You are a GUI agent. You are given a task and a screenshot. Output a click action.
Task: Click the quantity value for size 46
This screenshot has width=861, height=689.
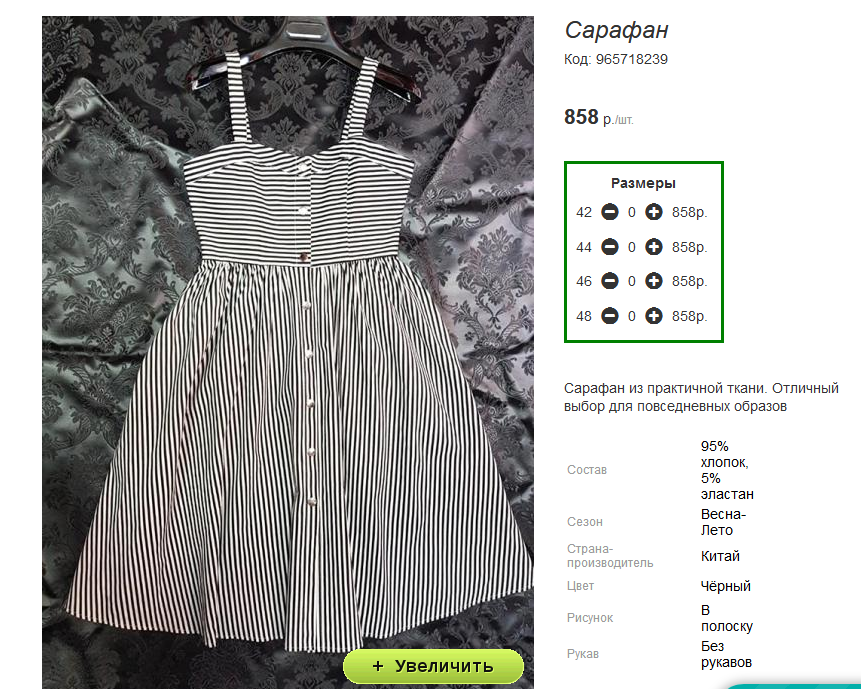(x=631, y=282)
